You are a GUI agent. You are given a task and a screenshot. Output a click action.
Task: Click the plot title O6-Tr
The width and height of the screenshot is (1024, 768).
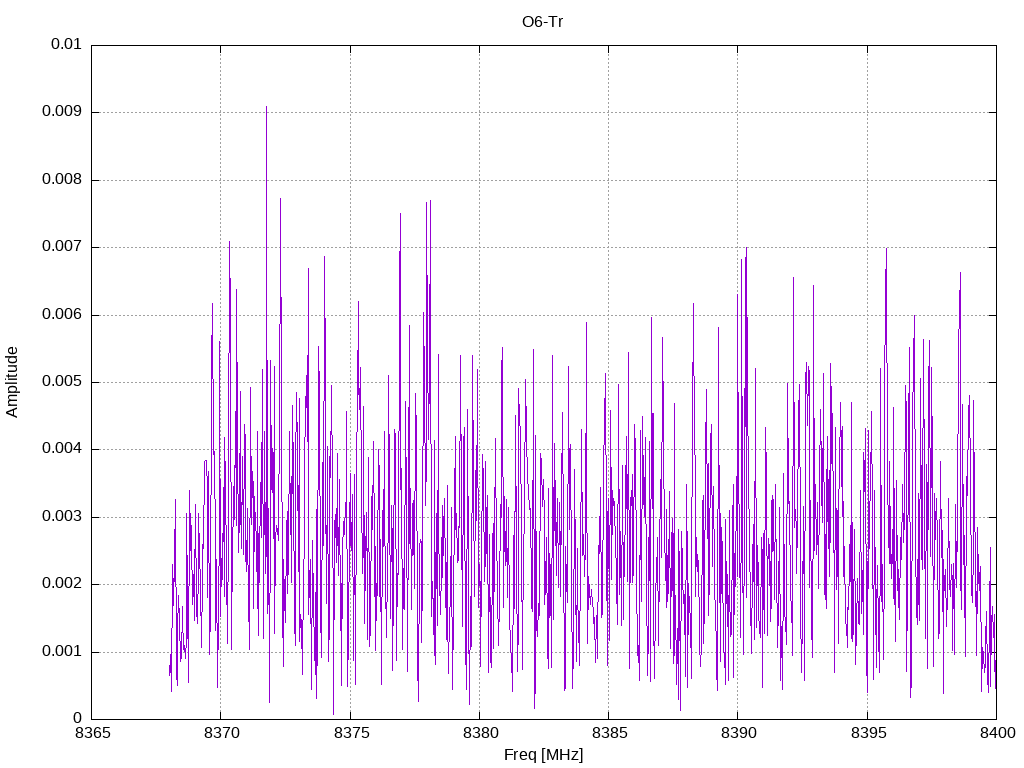[x=542, y=22]
